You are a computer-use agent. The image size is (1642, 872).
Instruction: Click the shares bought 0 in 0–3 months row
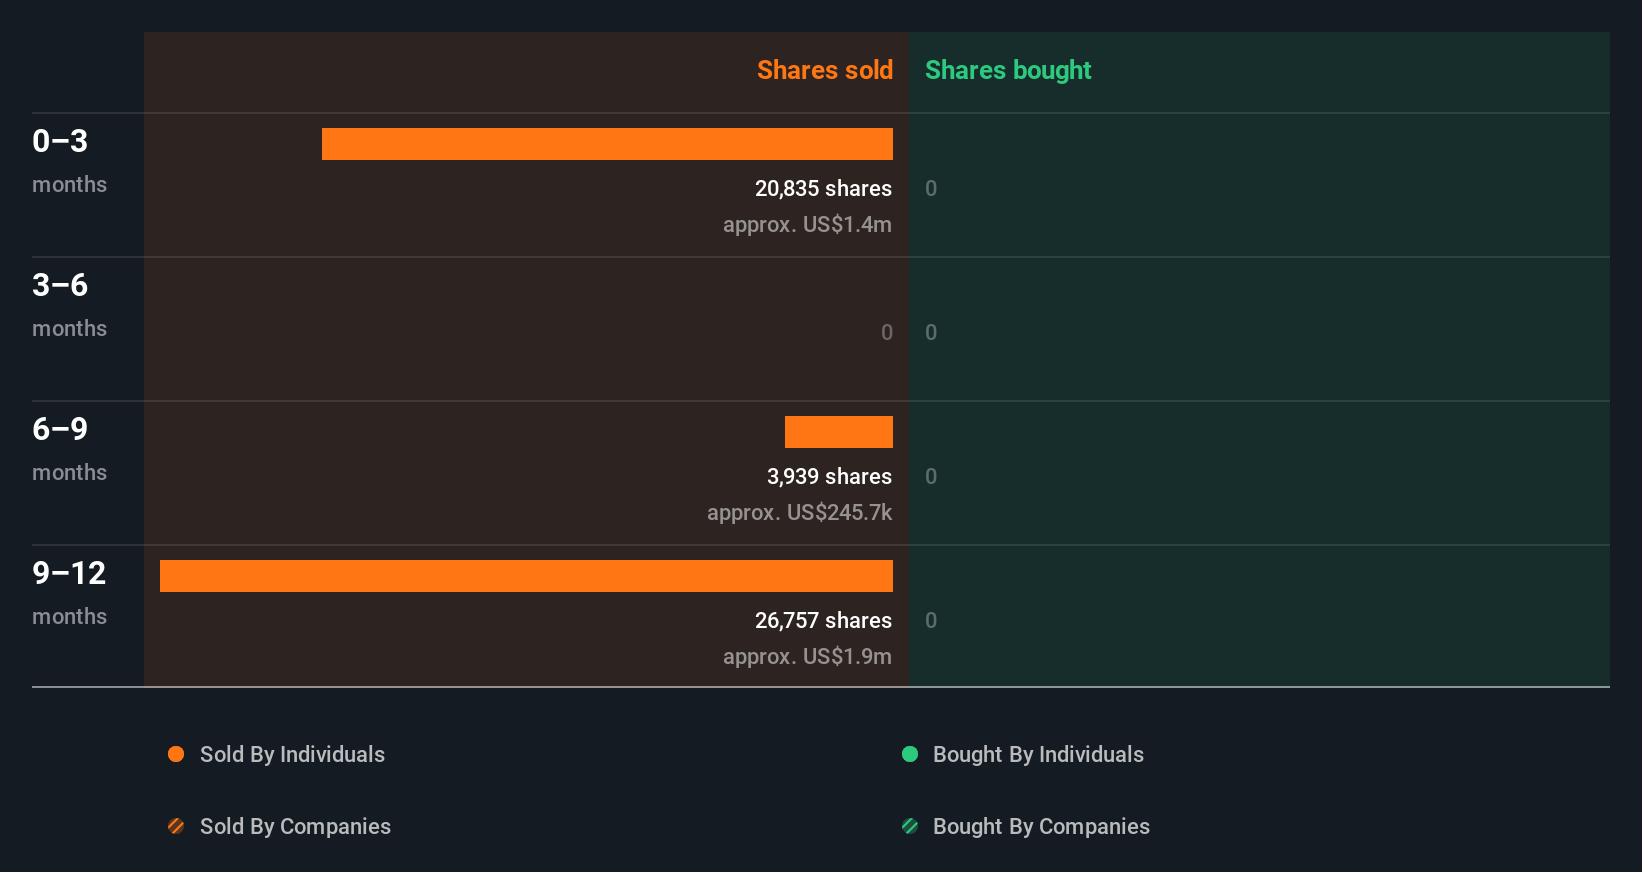tap(931, 188)
